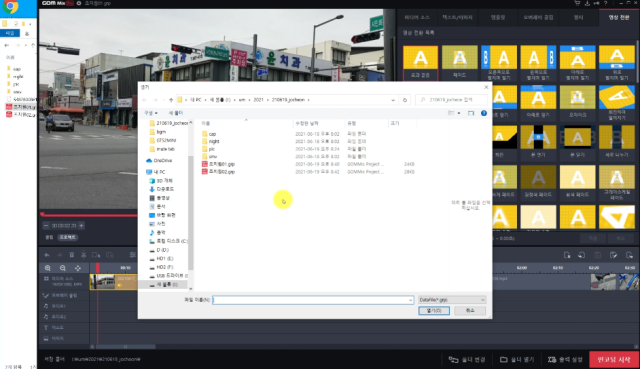Switch to the 오버레이 클립 tab
Screen dimensions: 640x369
(x=538, y=18)
